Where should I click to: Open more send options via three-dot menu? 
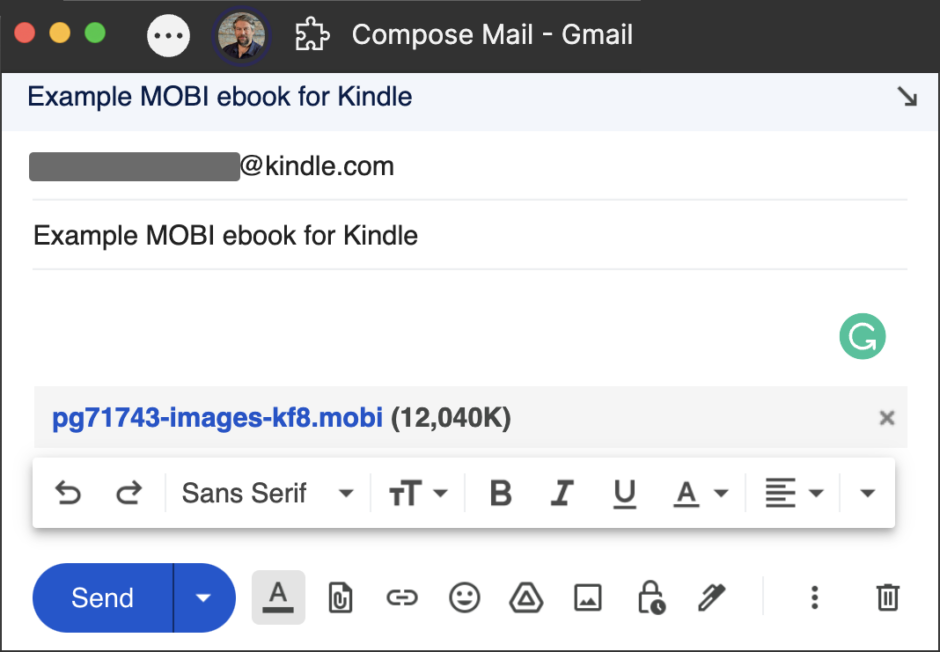click(x=814, y=597)
